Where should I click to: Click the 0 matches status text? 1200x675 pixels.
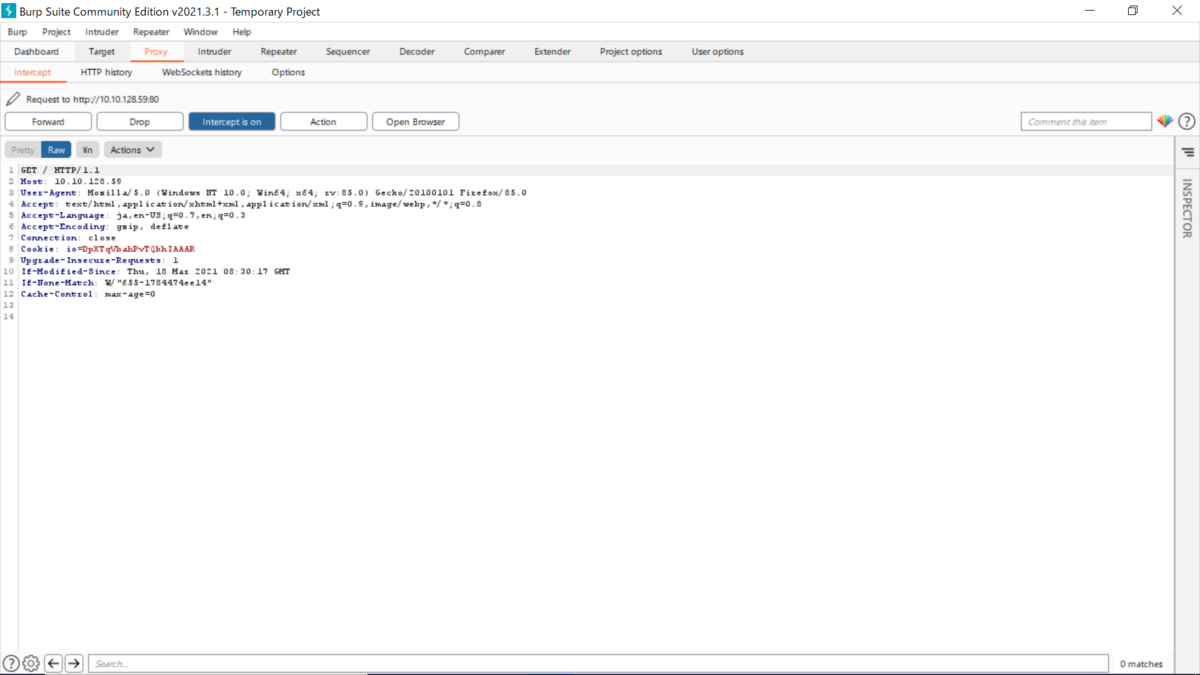click(x=1141, y=663)
